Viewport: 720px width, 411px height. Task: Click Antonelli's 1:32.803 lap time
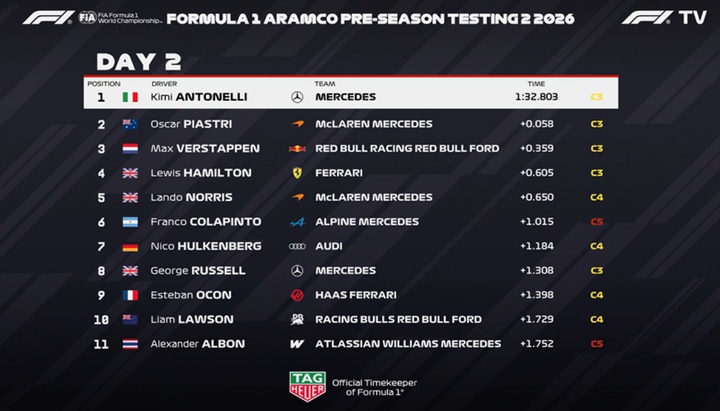pos(538,98)
